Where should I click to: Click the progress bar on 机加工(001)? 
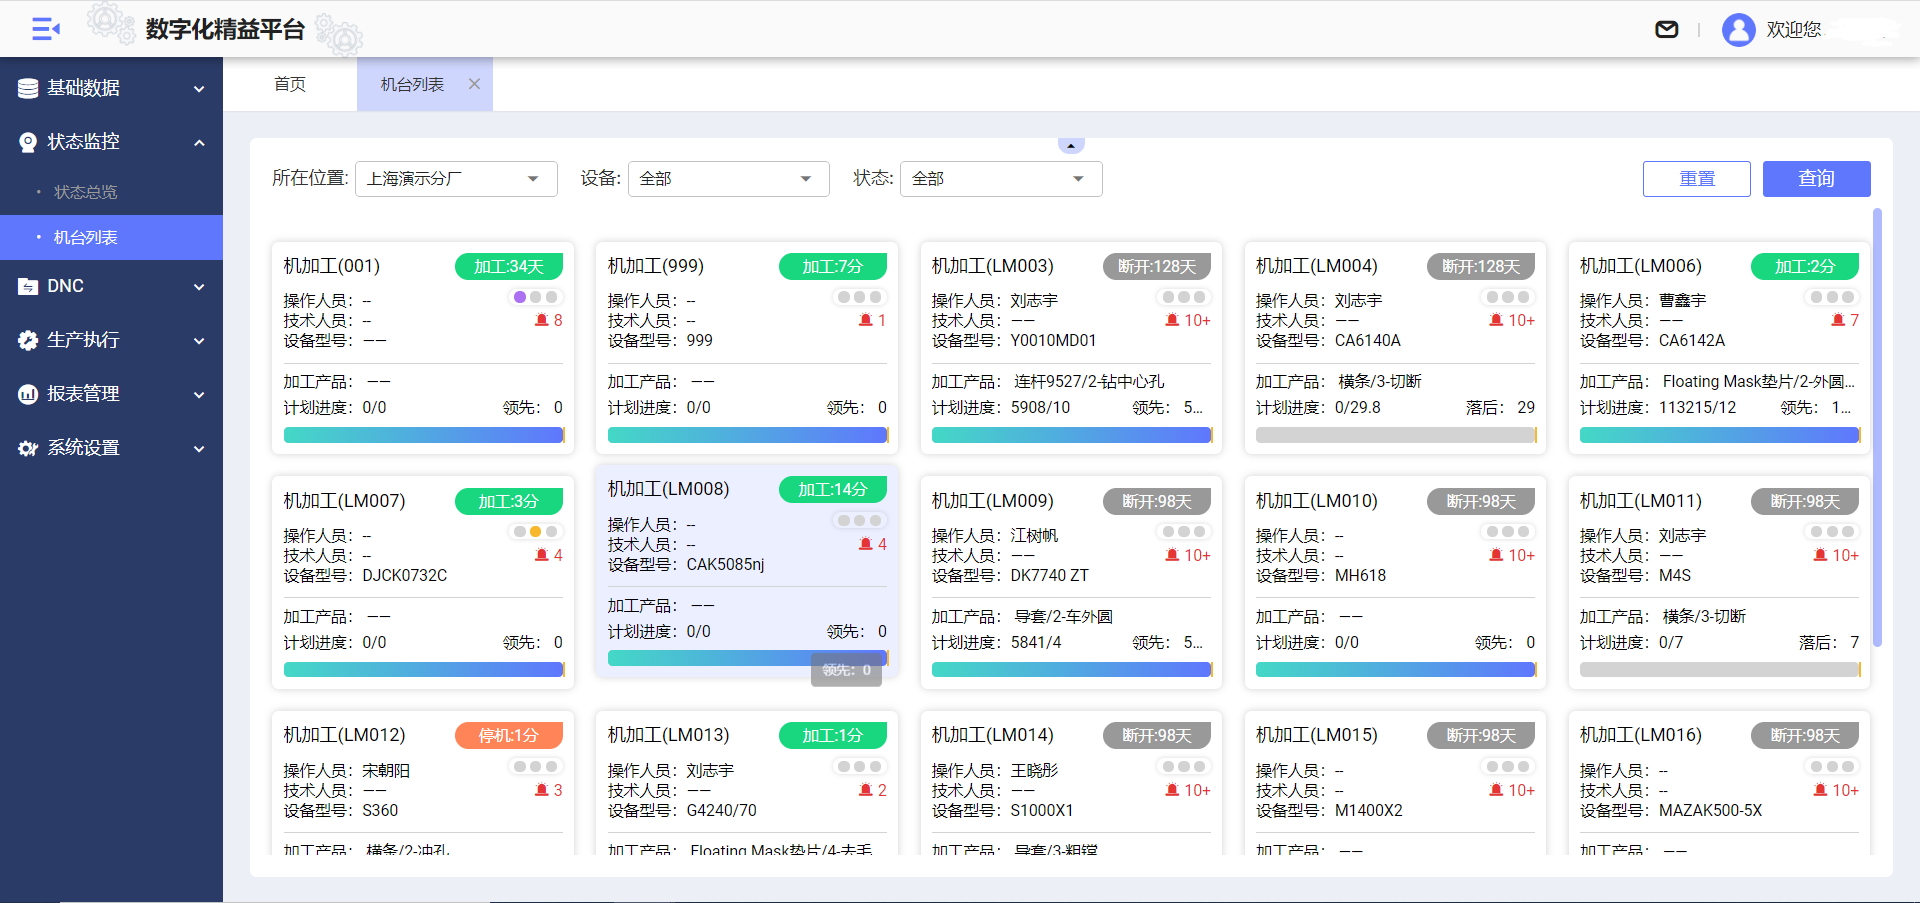(424, 435)
